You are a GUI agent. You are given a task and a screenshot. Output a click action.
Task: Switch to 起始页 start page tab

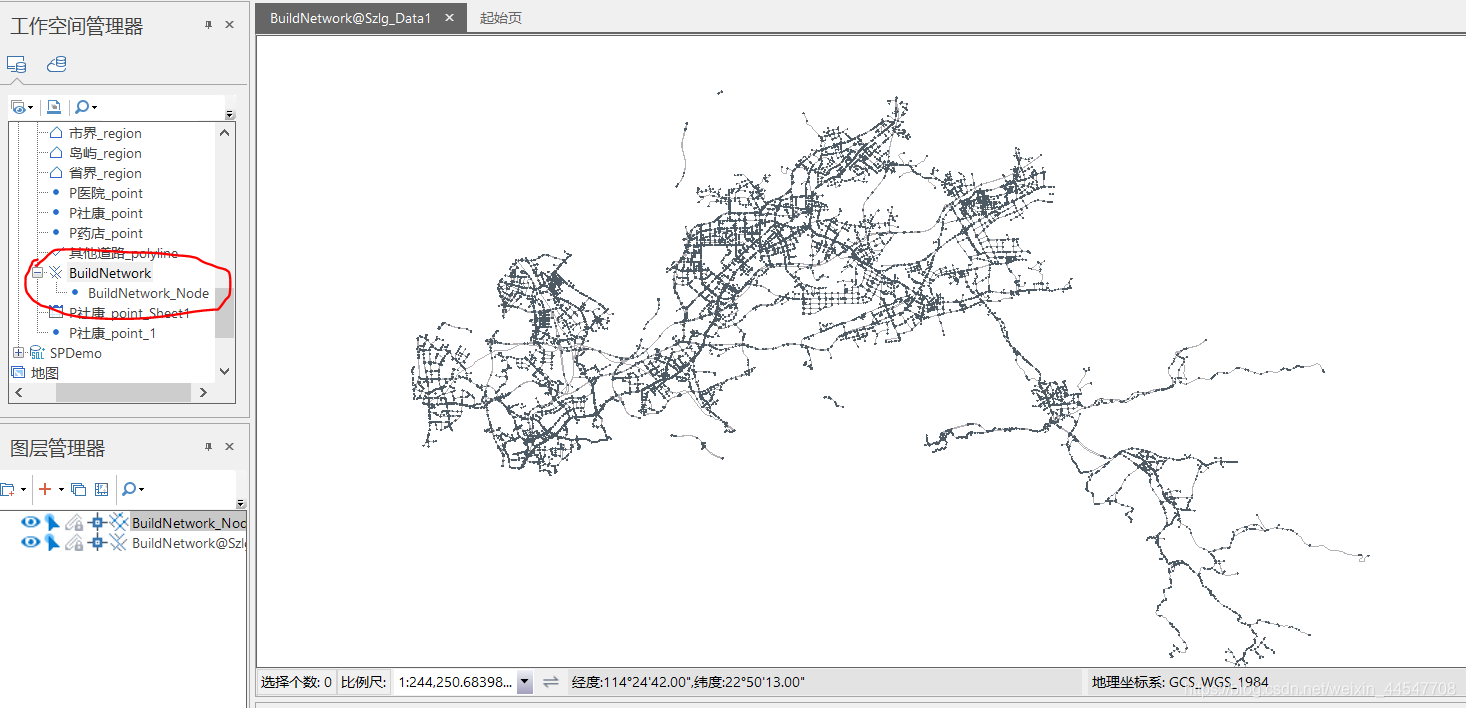click(x=501, y=18)
